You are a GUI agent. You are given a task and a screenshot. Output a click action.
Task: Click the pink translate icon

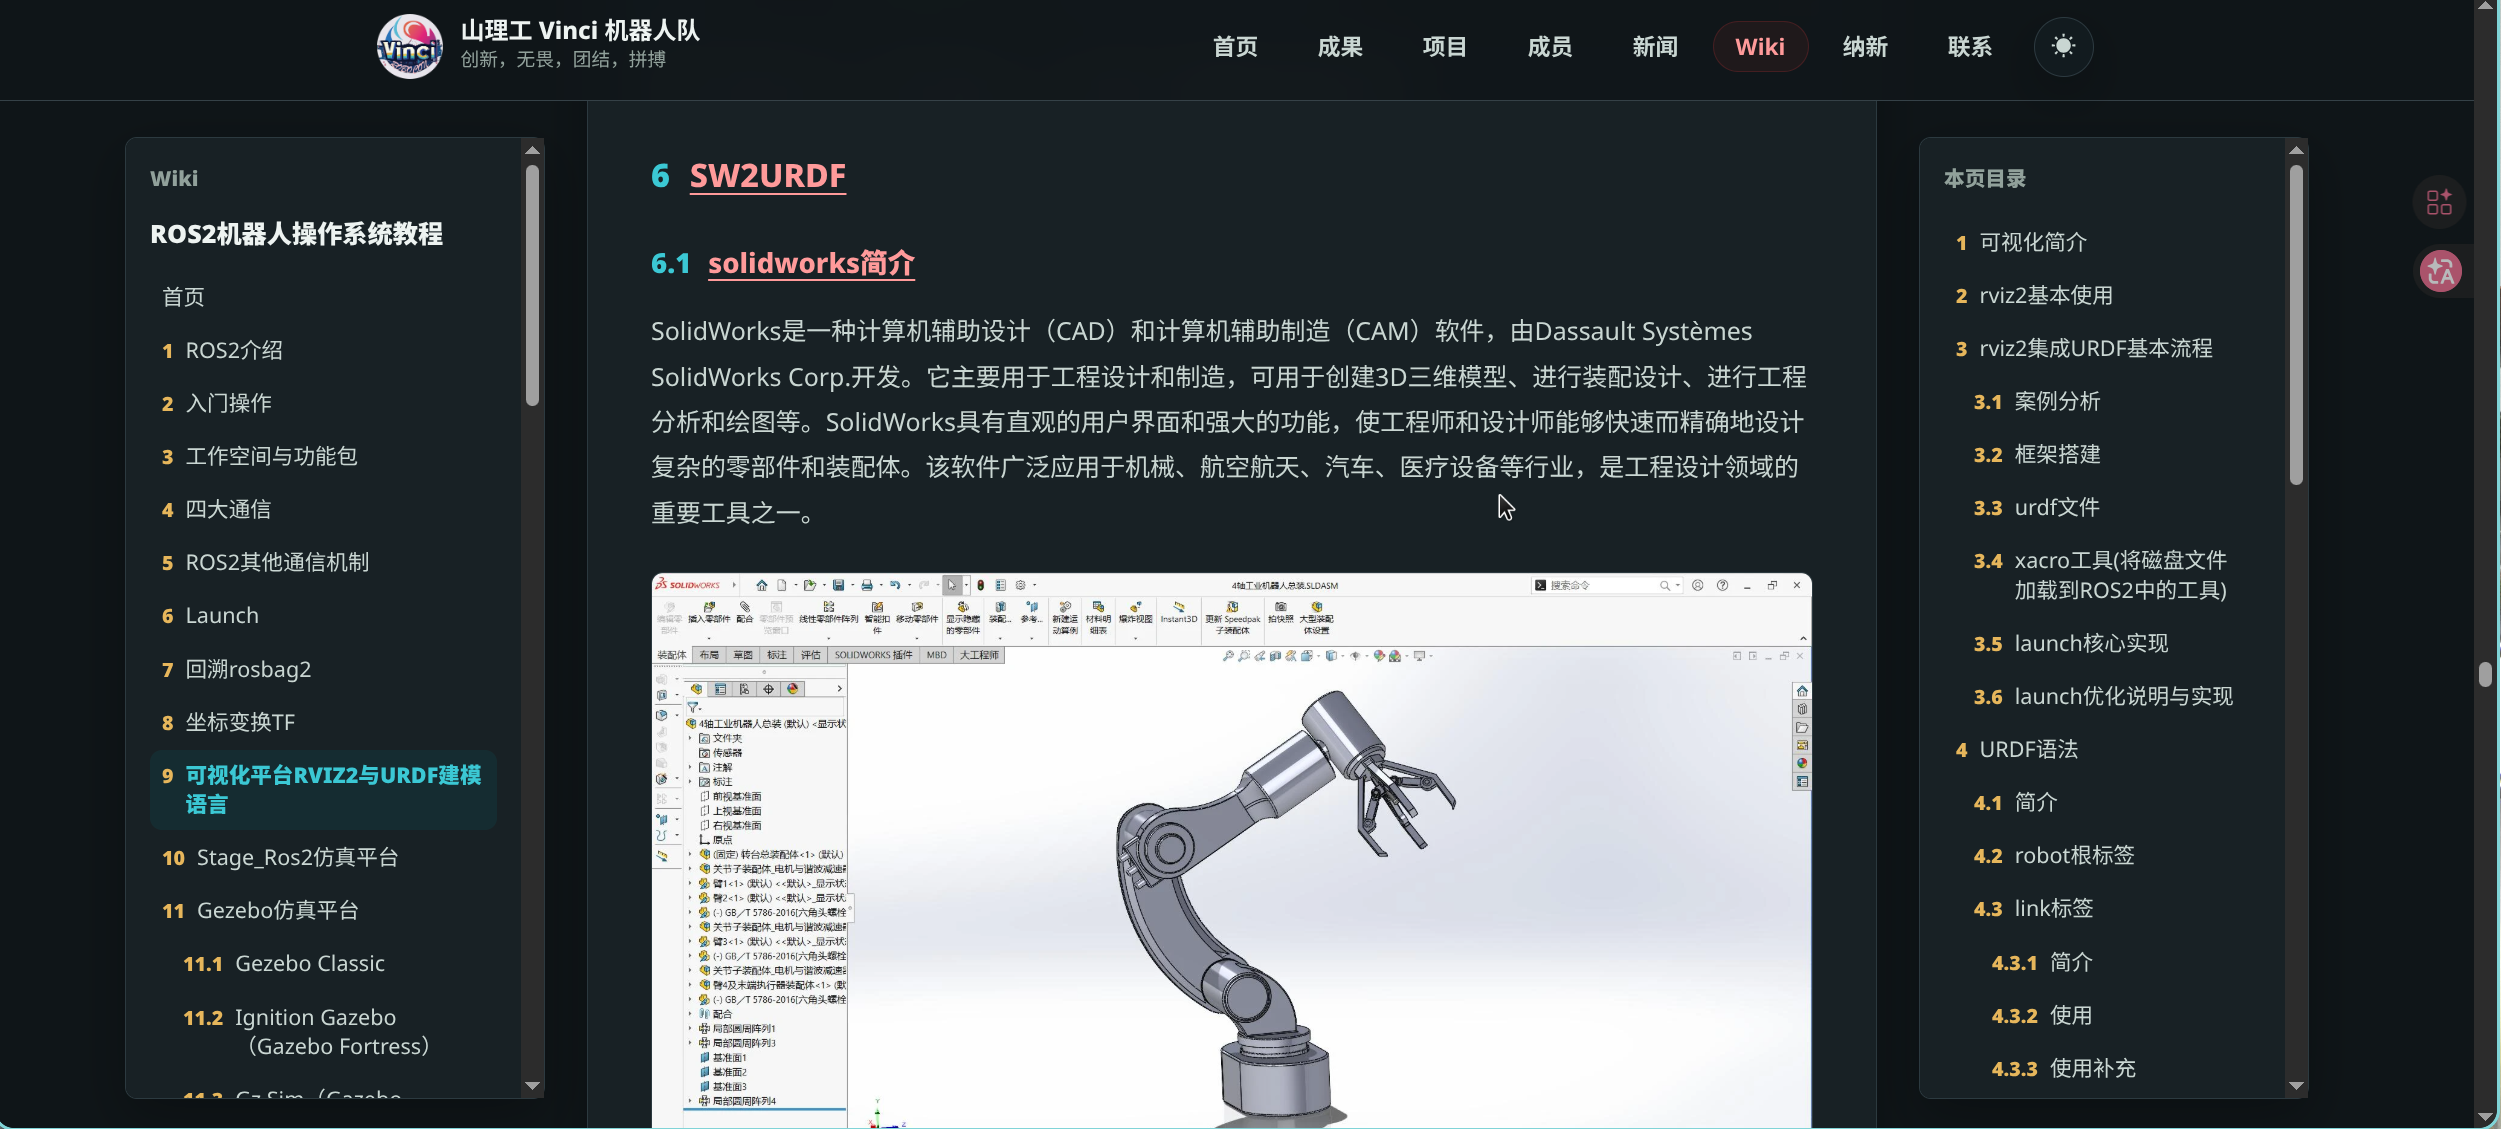2440,271
